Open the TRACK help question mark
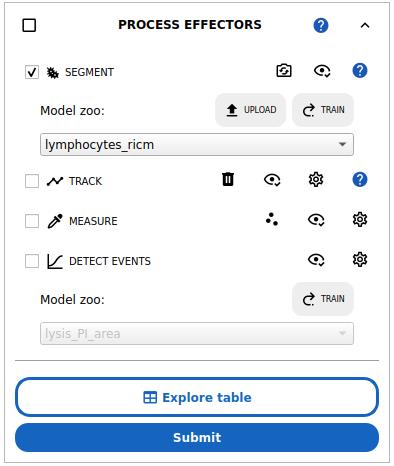This screenshot has width=394, height=466. pyautogui.click(x=360, y=180)
